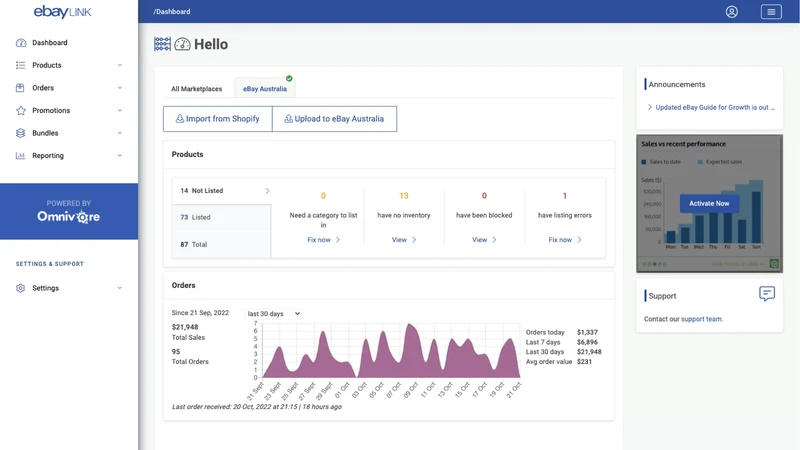Expand the Bundles sidebar menu chevron
Screen dimensions: 800x450
click(120, 133)
